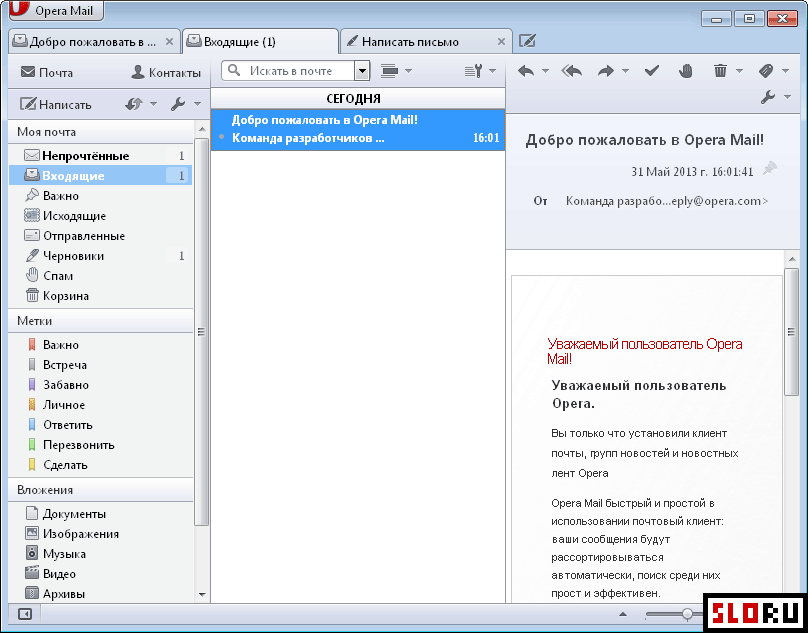
Task: Mark message as spam with the hand icon
Action: click(685, 71)
